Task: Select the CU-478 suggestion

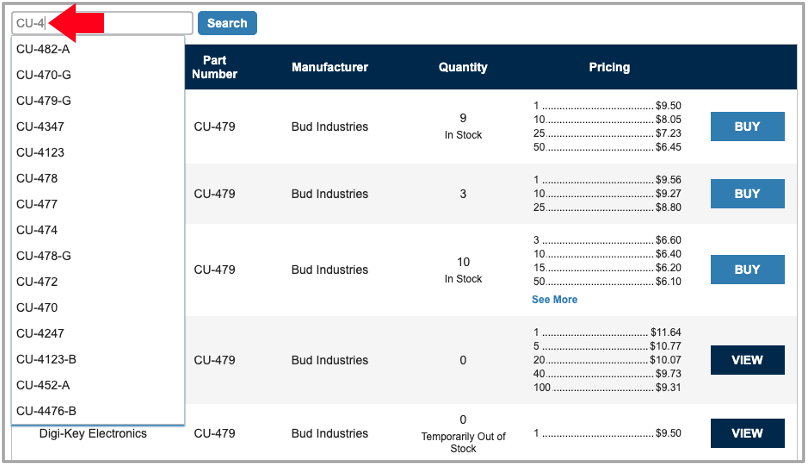Action: 37,178
